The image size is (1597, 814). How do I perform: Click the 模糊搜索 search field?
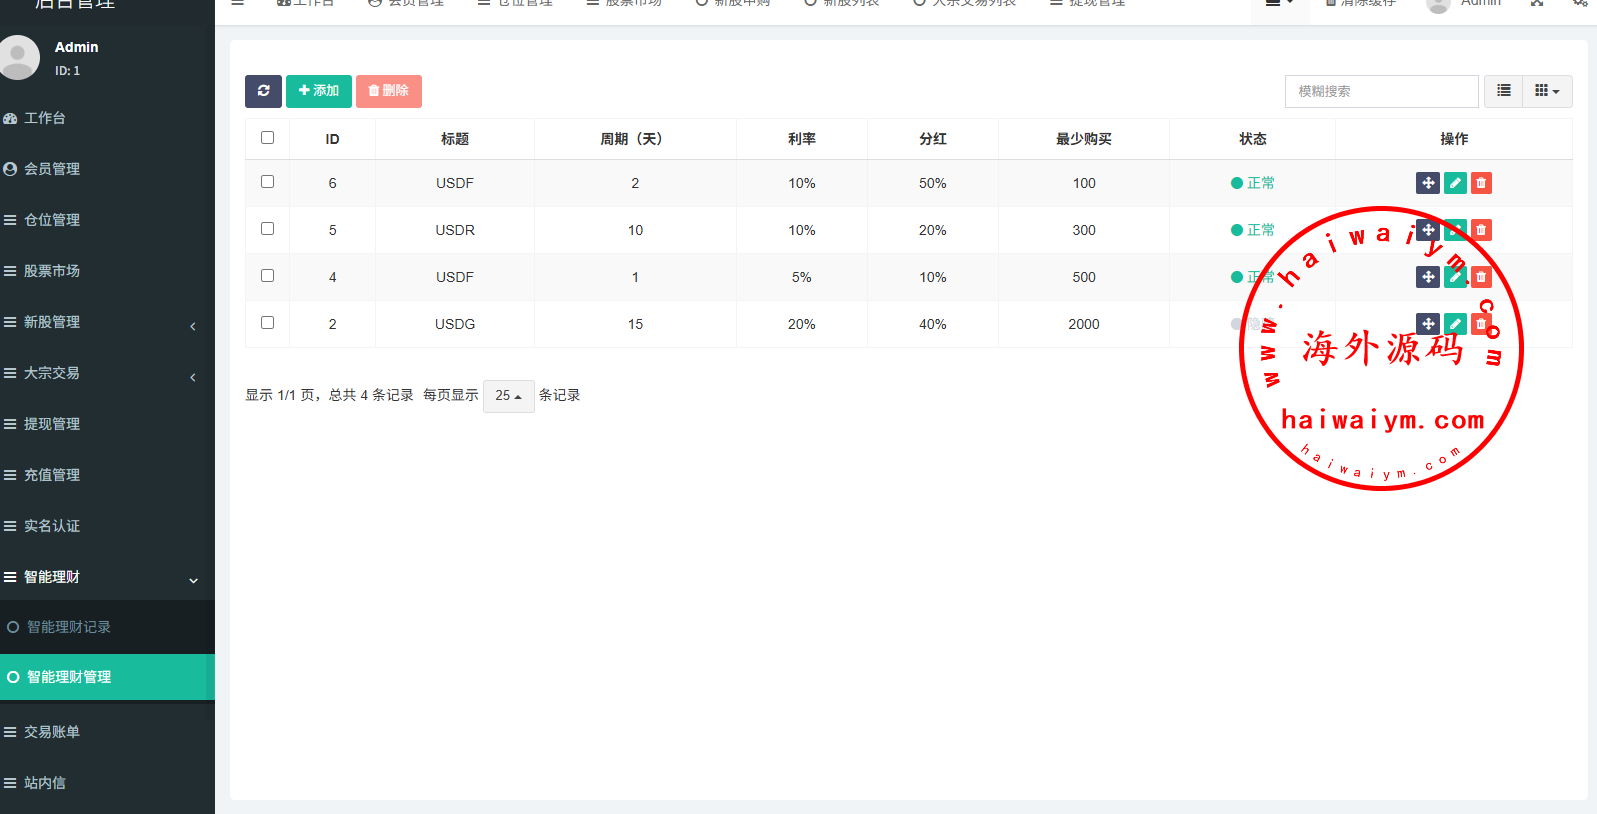click(x=1381, y=91)
